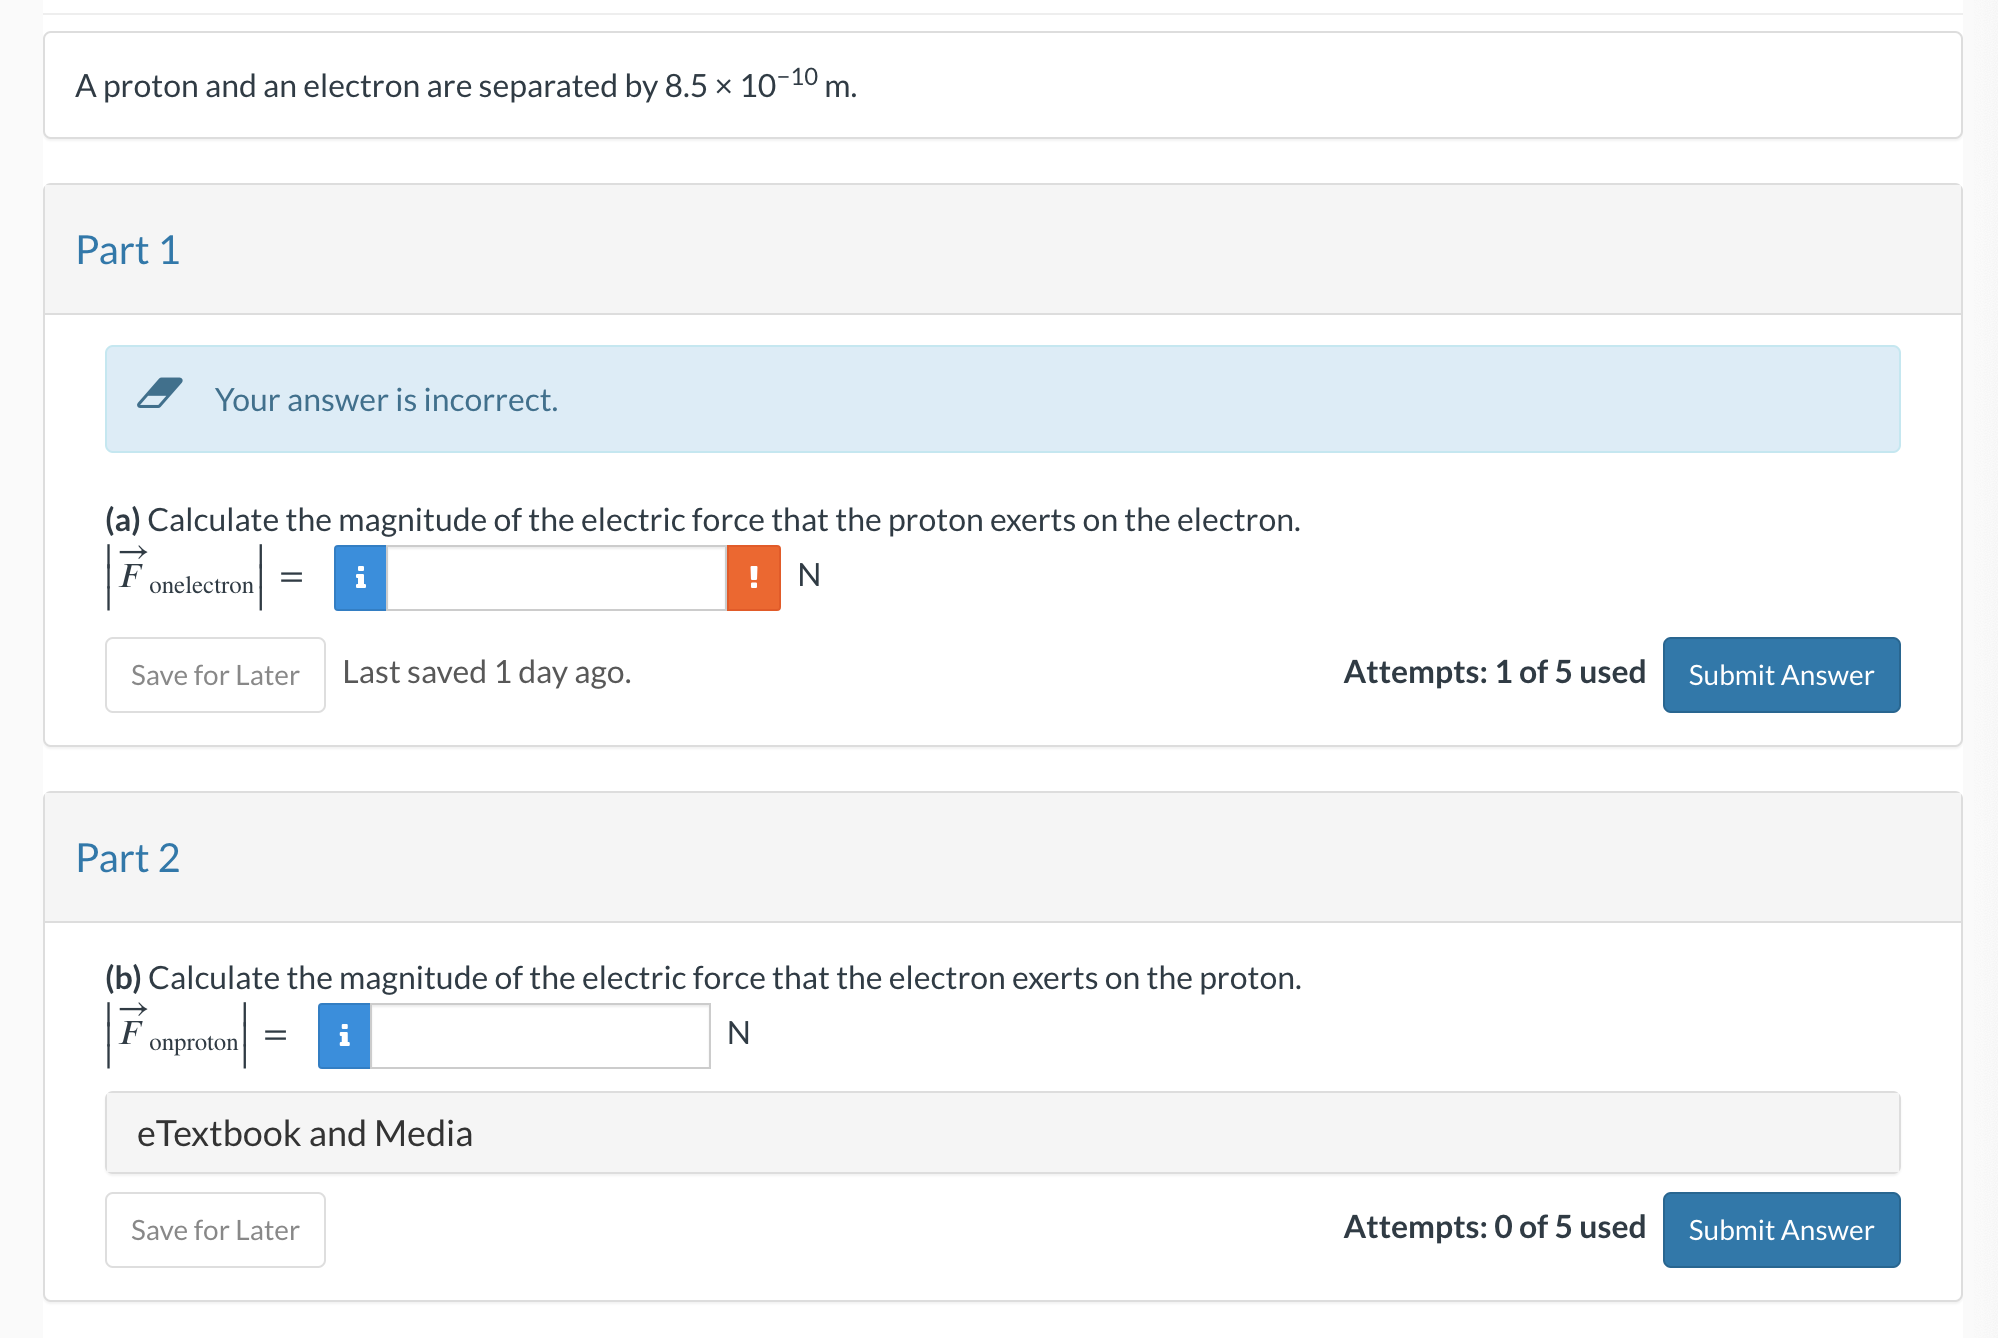
Task: Click the blue info icon for part (b)
Action: 344,1036
